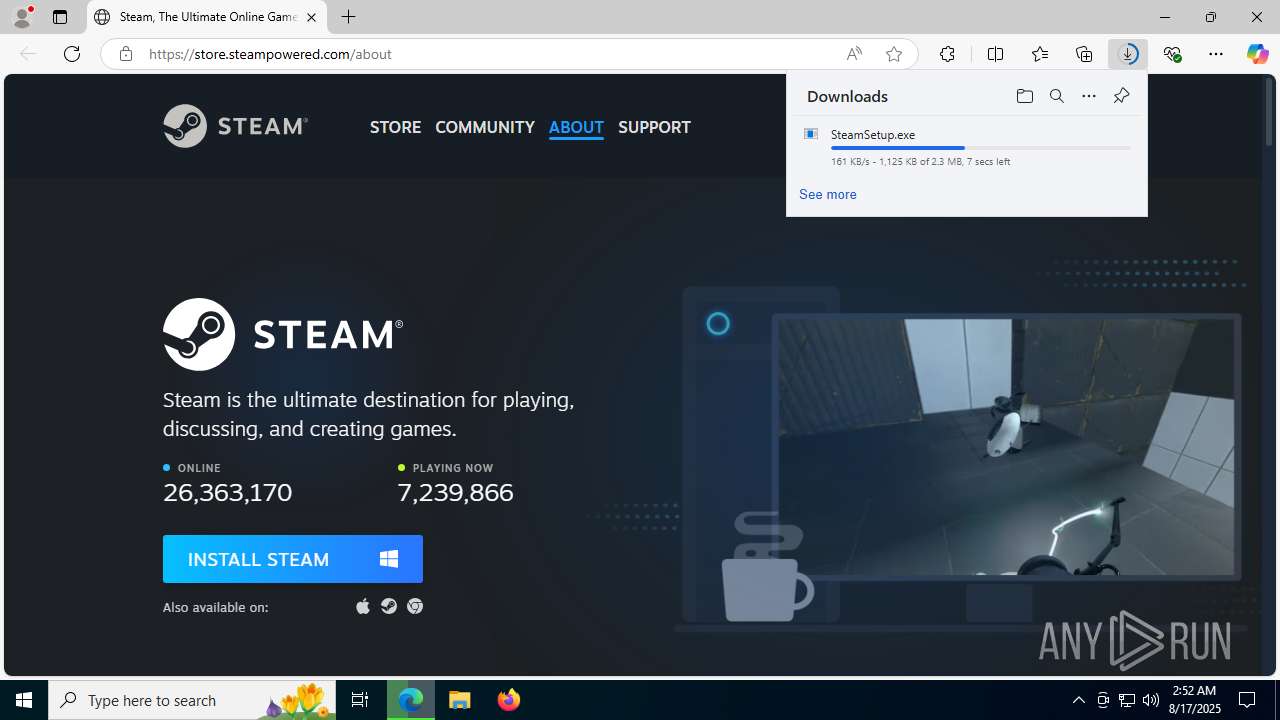View site information lock icon

[125, 54]
